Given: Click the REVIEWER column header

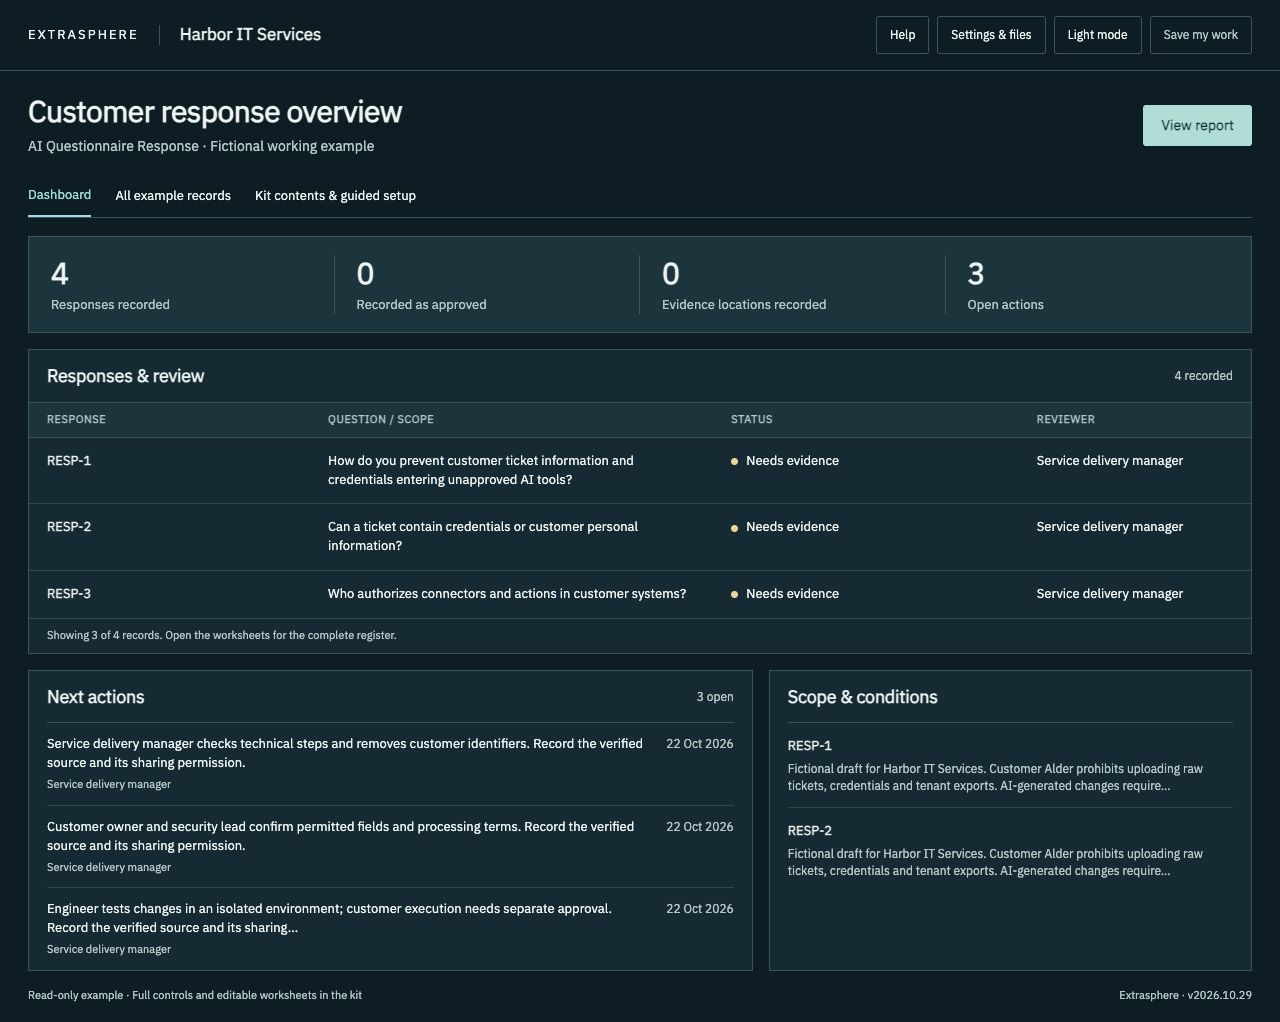Looking at the screenshot, I should 1065,419.
